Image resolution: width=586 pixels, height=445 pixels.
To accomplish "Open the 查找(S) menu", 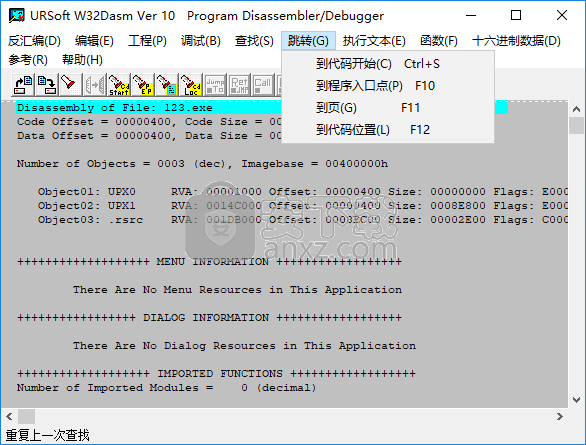I will pos(254,41).
